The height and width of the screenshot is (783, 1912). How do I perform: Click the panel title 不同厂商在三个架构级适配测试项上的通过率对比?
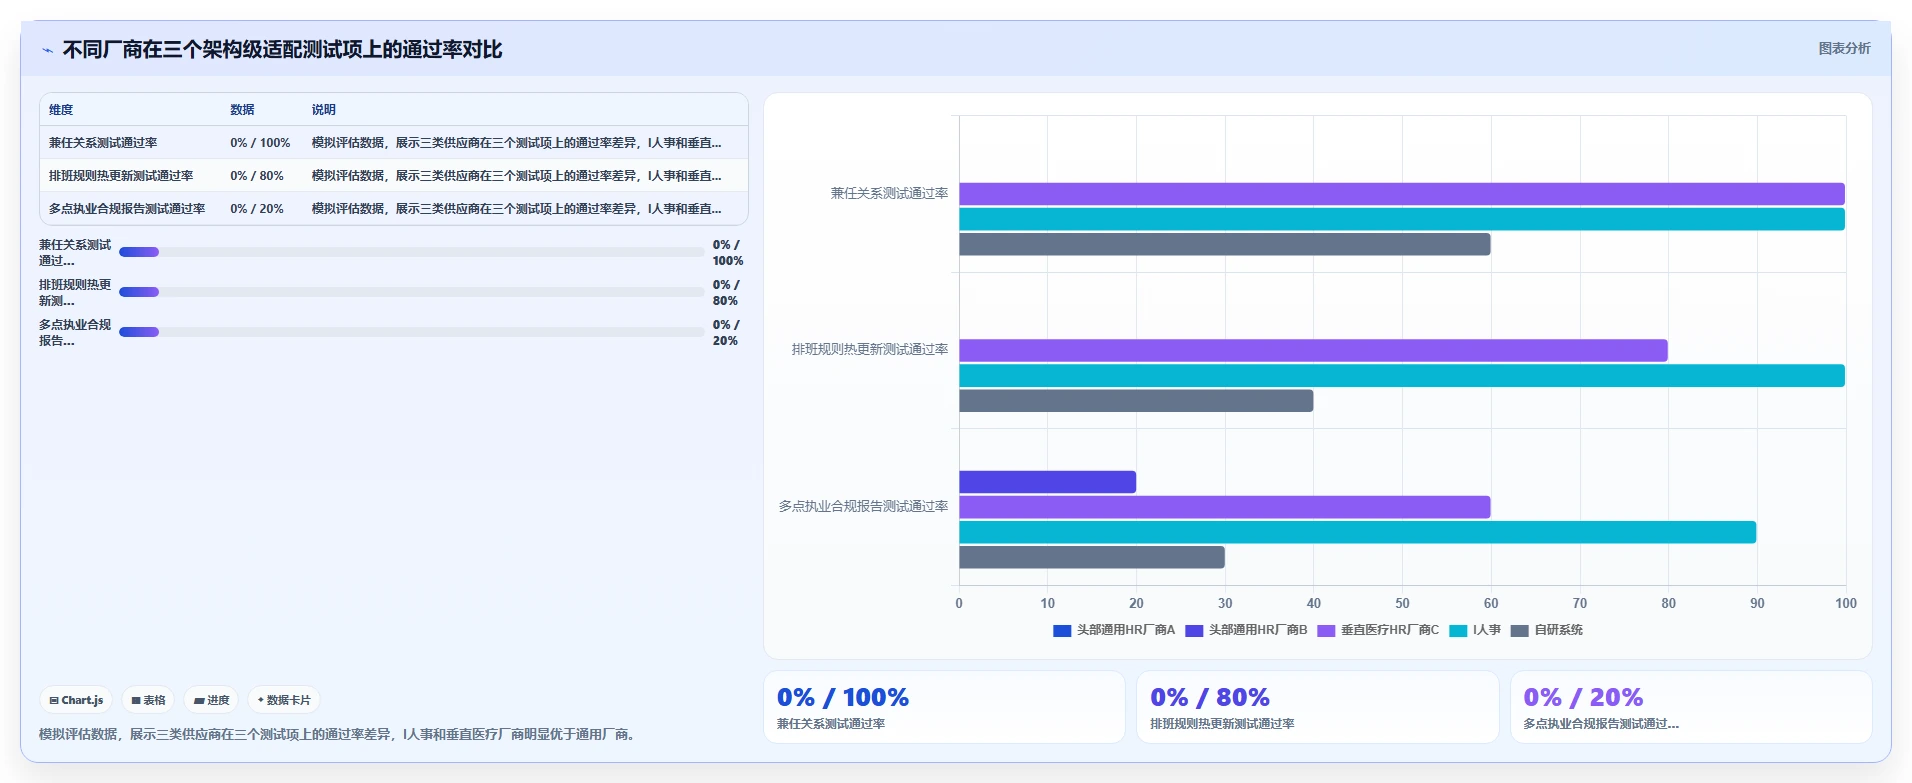coord(282,49)
